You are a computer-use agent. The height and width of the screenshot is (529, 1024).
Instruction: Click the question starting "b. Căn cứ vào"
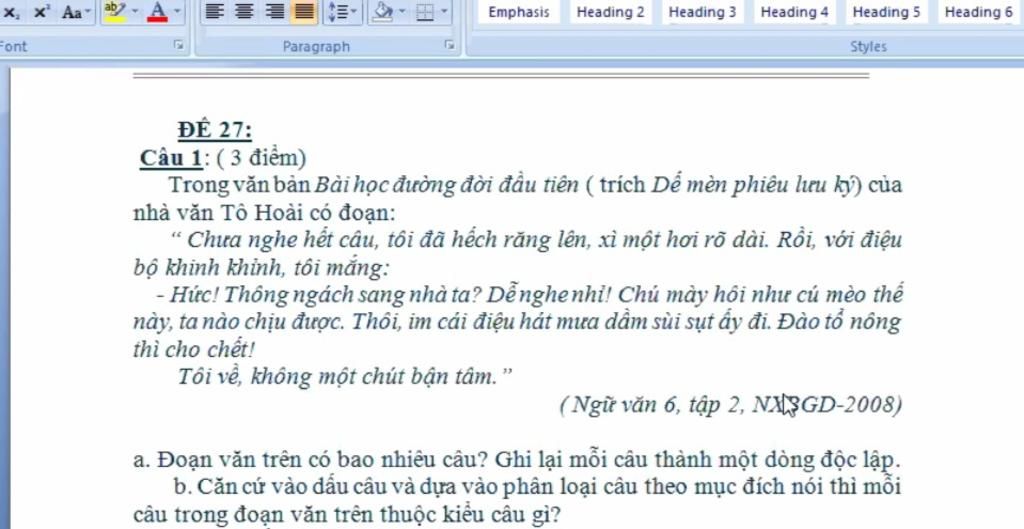point(517,501)
